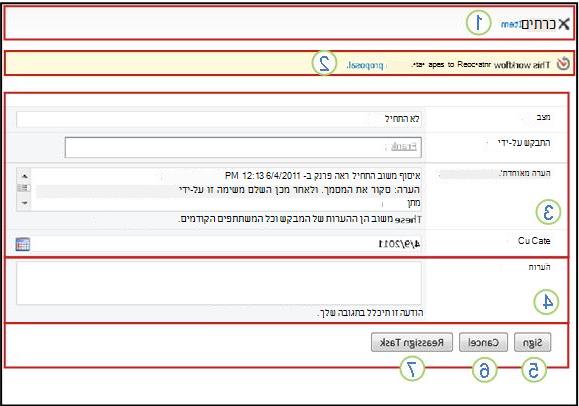The height and width of the screenshot is (406, 579).
Task: Click the note text הודעה זו תיכלל בתגובה שלך
Action: (x=370, y=313)
